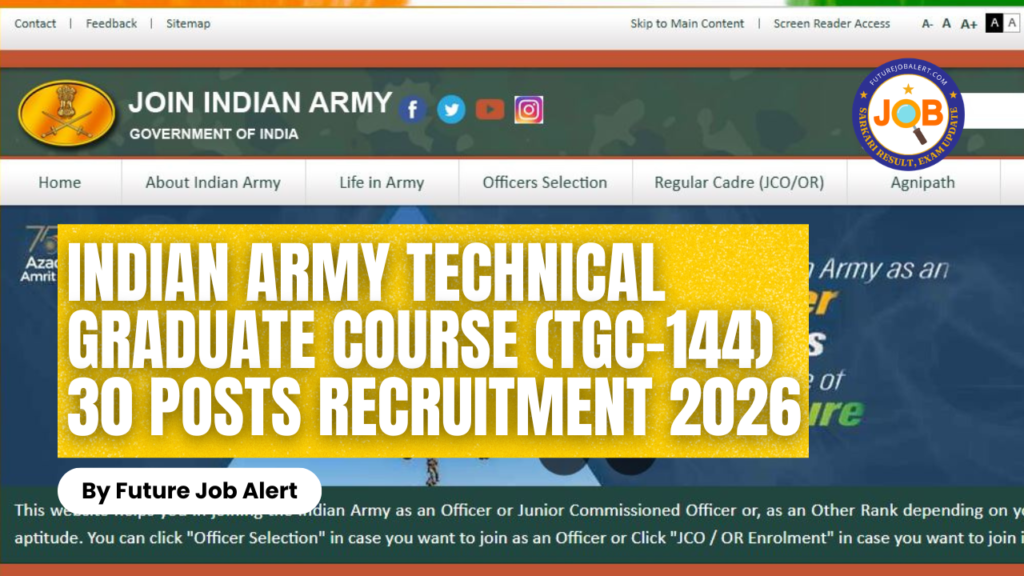This screenshot has height=576, width=1024.
Task: Open the Twitter social icon
Action: coord(451,110)
